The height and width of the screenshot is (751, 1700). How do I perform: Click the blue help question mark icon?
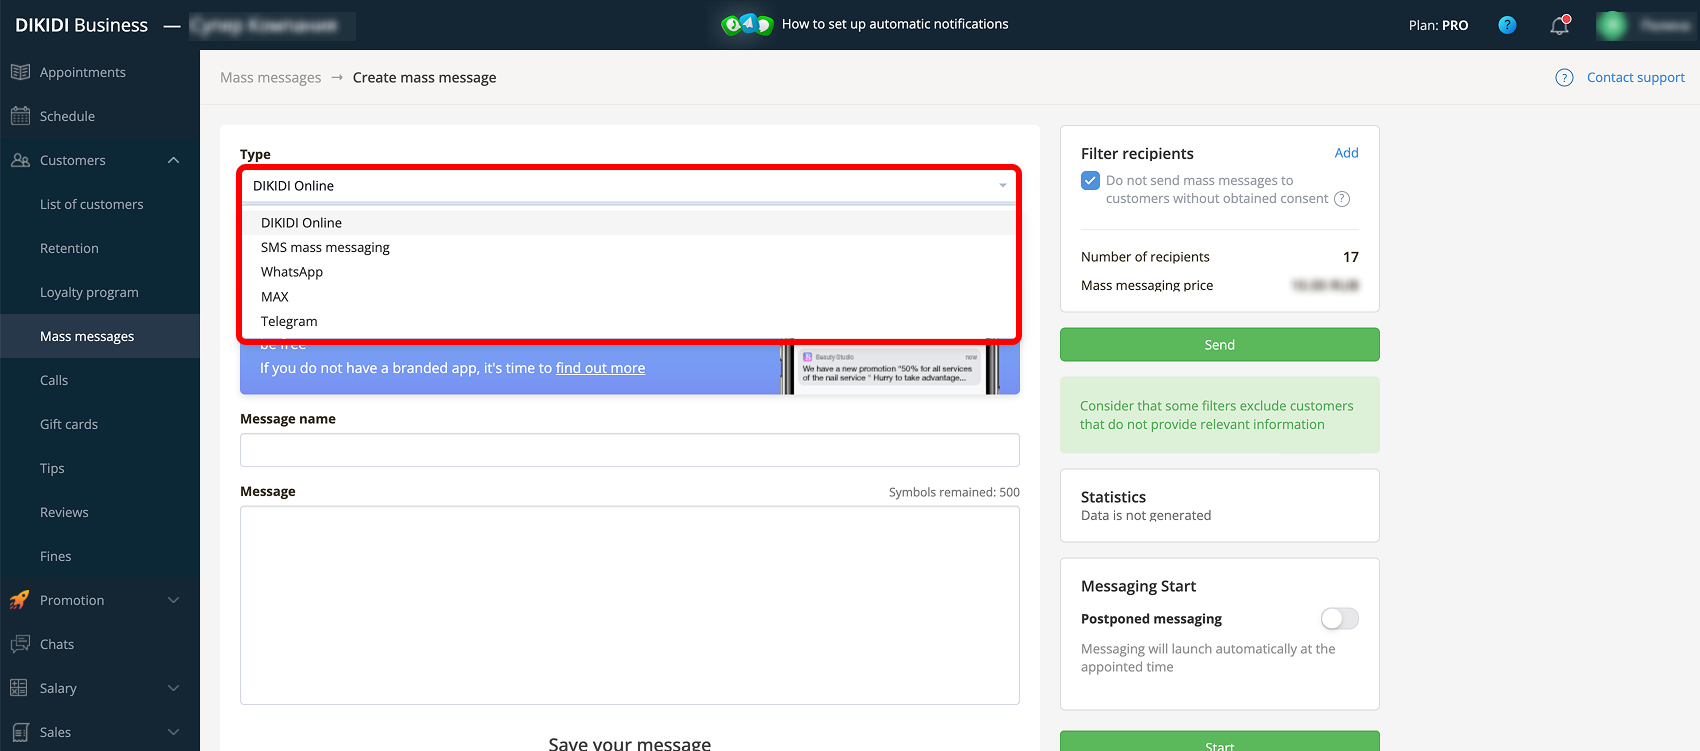pyautogui.click(x=1507, y=25)
